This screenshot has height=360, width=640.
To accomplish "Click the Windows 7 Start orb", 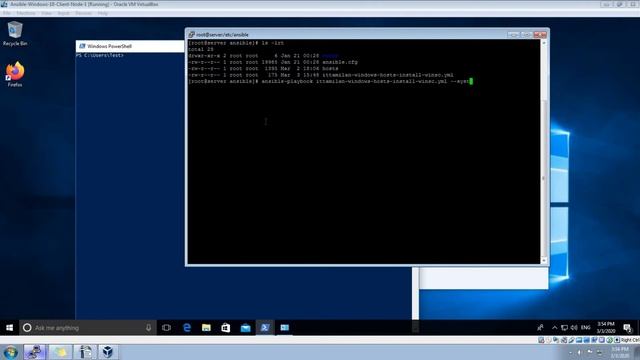I will (x=11, y=352).
